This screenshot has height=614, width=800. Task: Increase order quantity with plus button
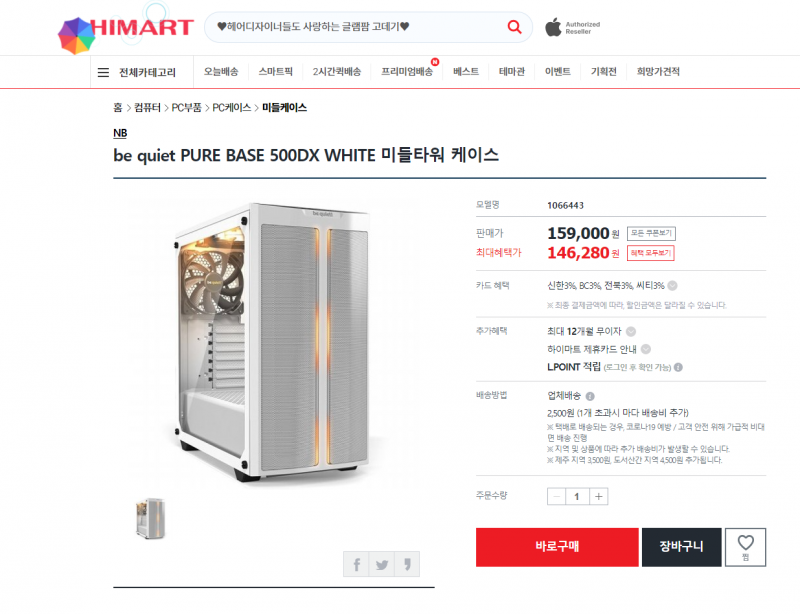pos(598,496)
